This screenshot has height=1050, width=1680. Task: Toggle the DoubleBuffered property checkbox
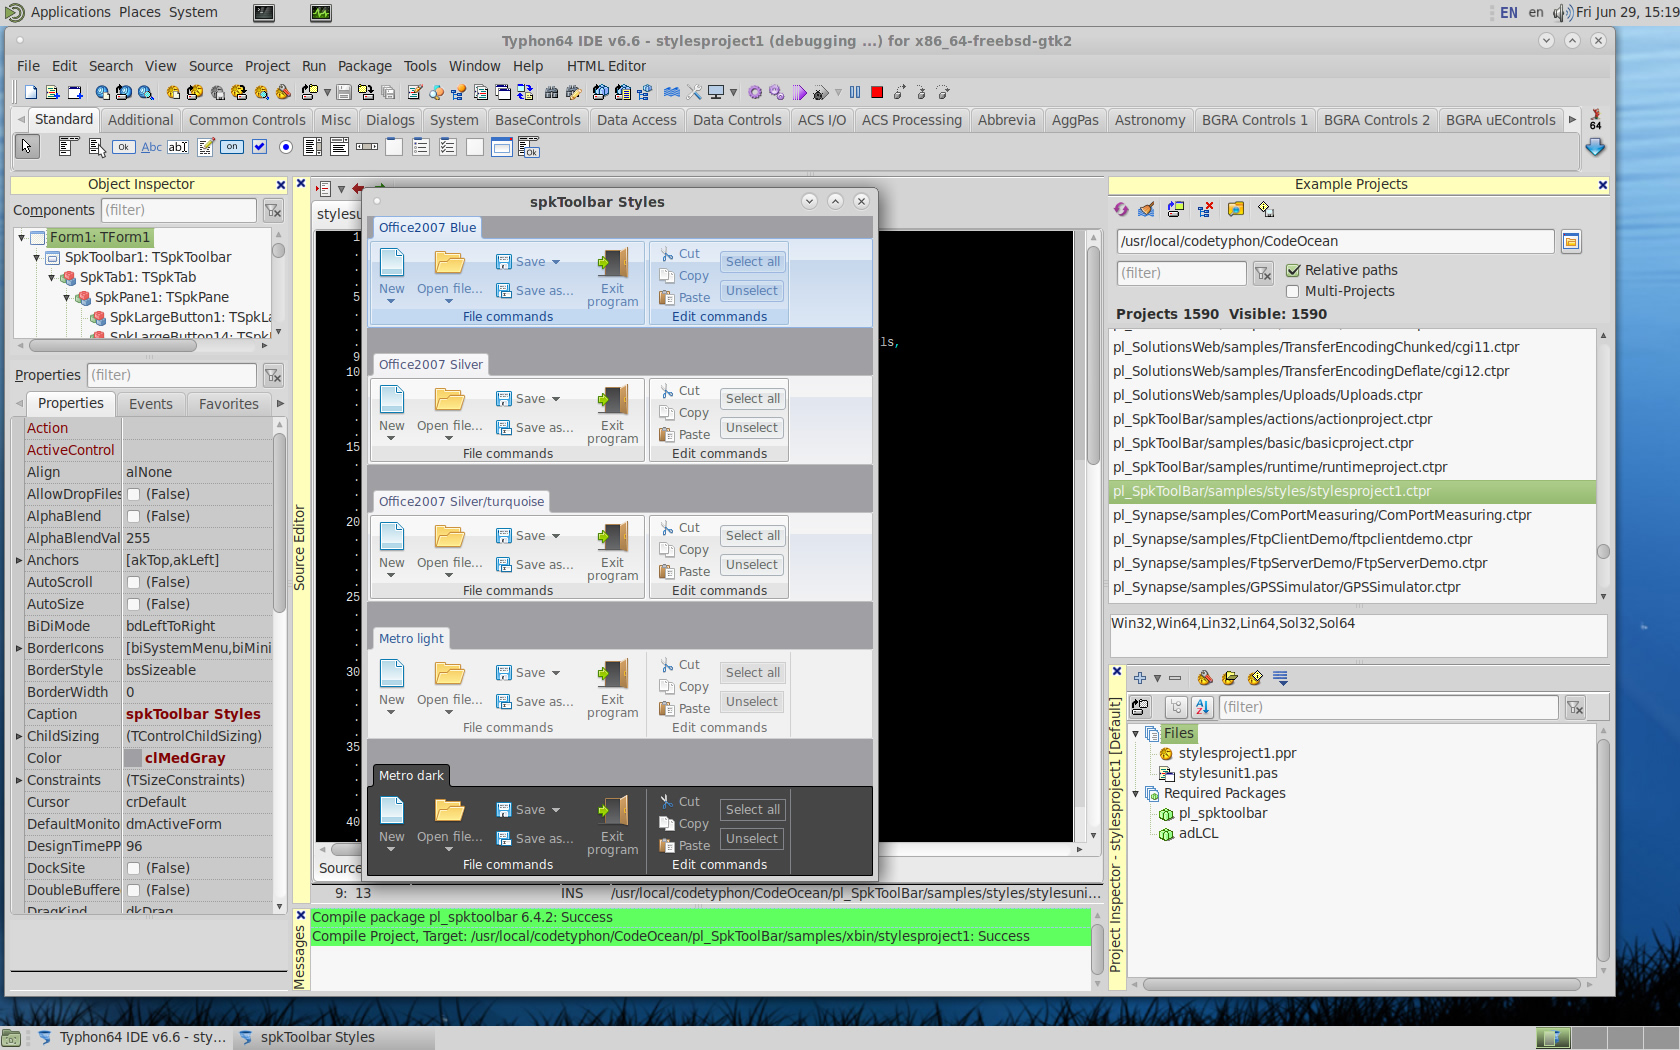[x=133, y=890]
